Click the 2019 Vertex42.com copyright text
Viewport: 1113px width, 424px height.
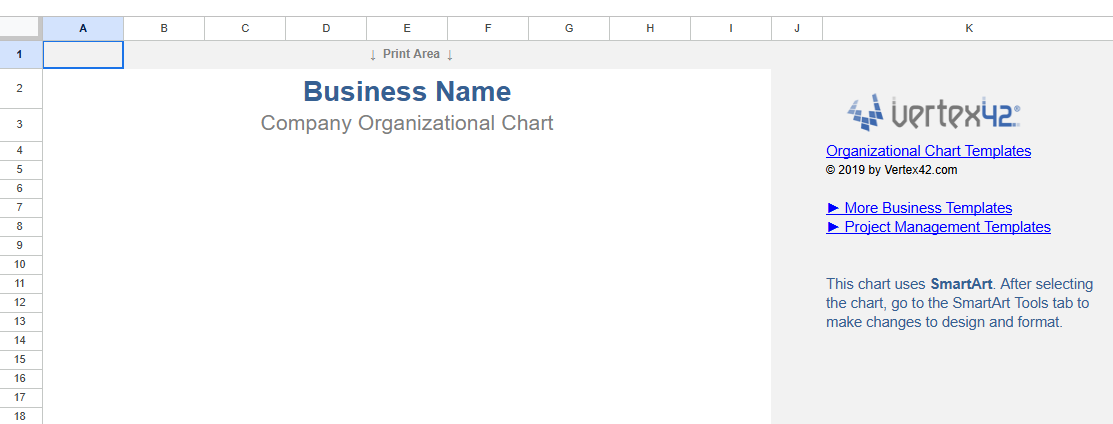pos(891,170)
